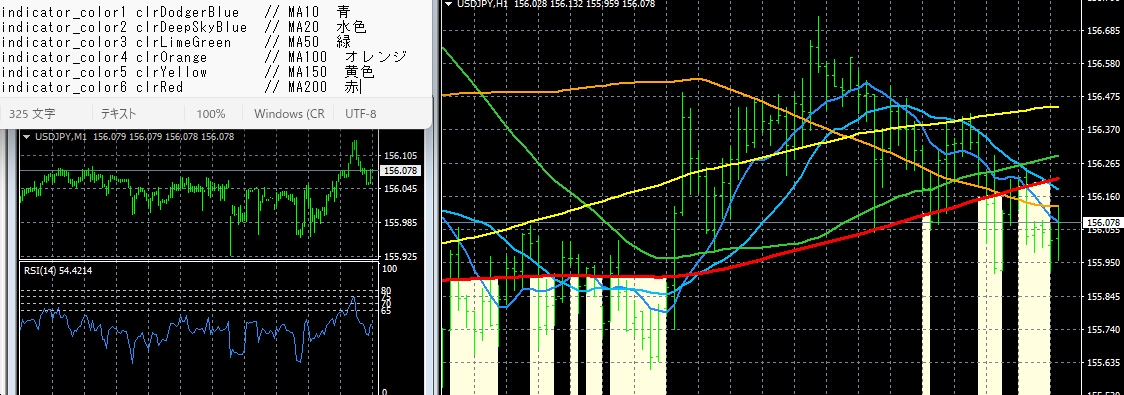Select the 156.078 current price label on the H1 chart
This screenshot has width=1124, height=395.
click(1102, 223)
